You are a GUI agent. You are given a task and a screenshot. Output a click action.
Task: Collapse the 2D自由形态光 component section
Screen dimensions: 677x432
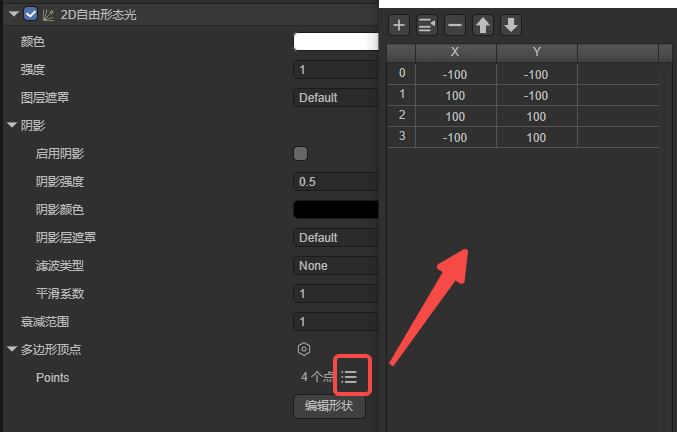pyautogui.click(x=12, y=14)
